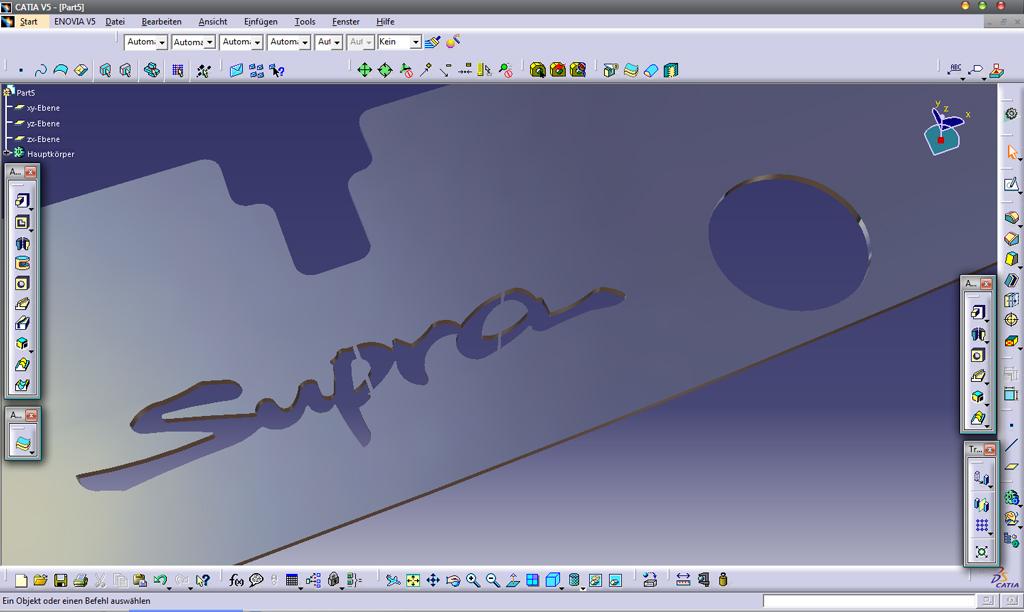Save the part with the floppy disk icon
This screenshot has height=612, width=1024.
tap(61, 580)
